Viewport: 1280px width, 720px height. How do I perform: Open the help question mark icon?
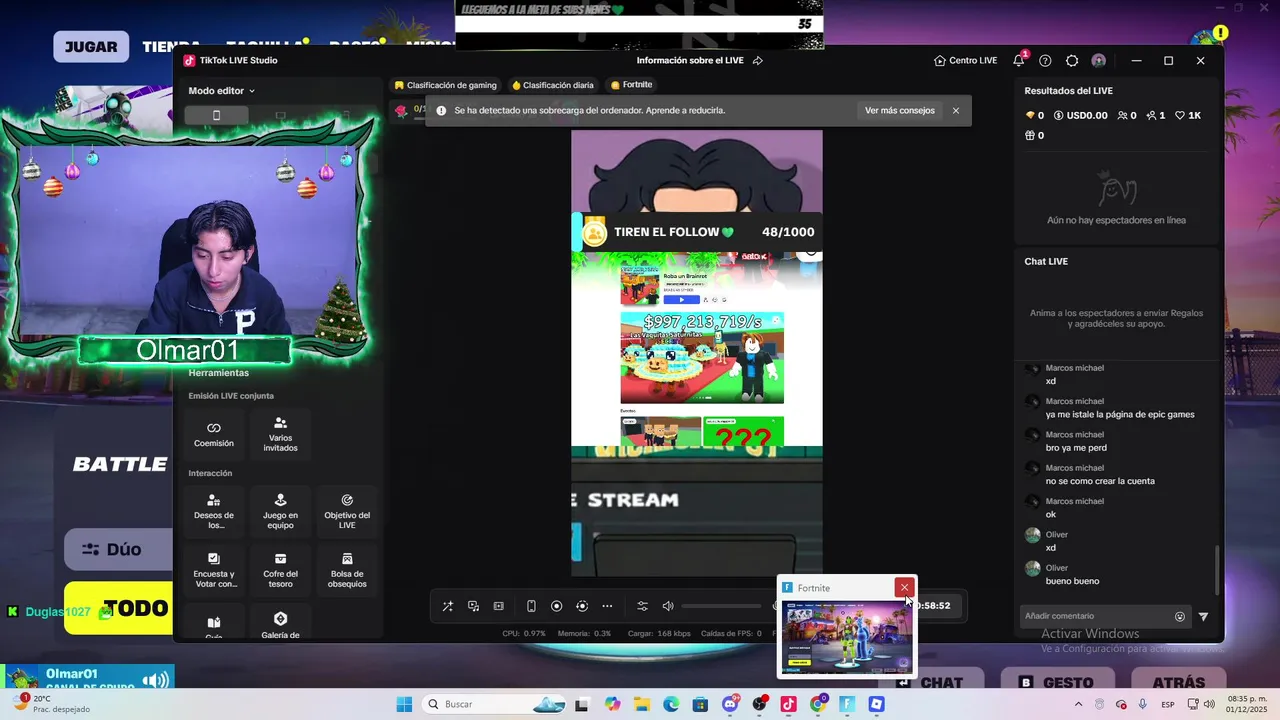1045,61
